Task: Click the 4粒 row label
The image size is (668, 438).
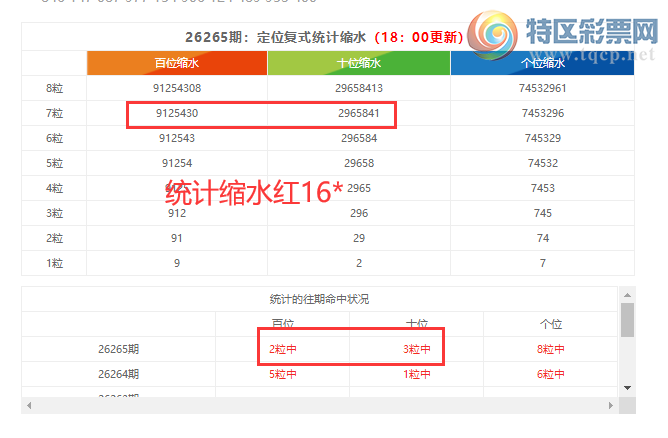Action: 55,188
